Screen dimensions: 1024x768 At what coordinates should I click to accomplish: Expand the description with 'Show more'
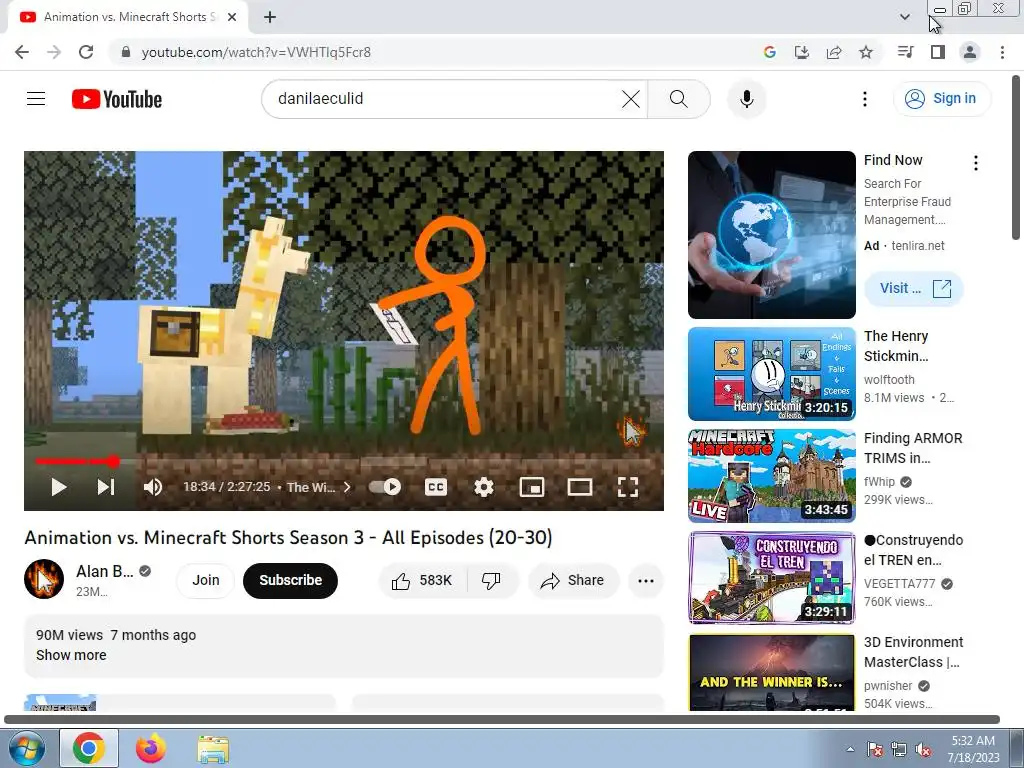click(x=71, y=655)
